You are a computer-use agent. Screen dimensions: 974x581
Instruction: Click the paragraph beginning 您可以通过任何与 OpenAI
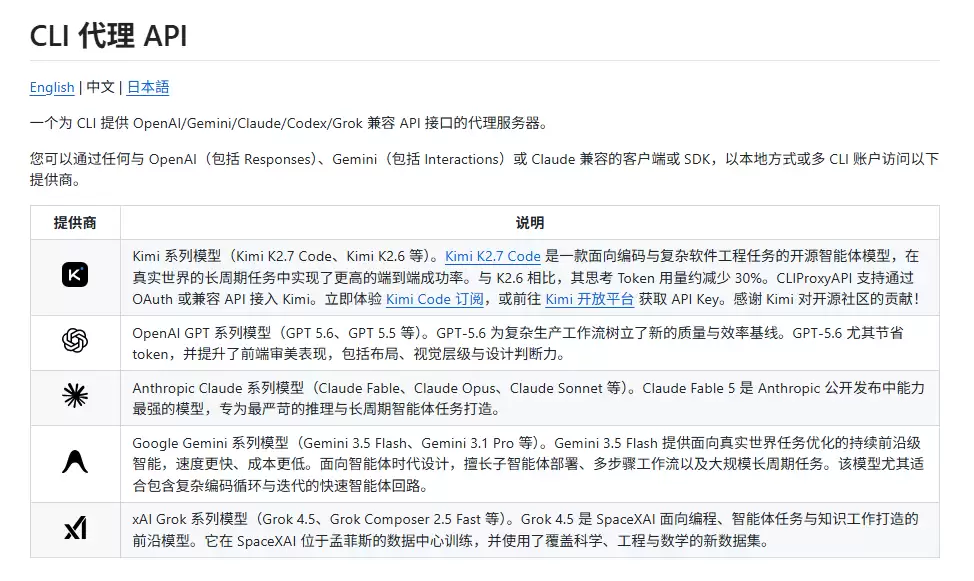tap(485, 170)
